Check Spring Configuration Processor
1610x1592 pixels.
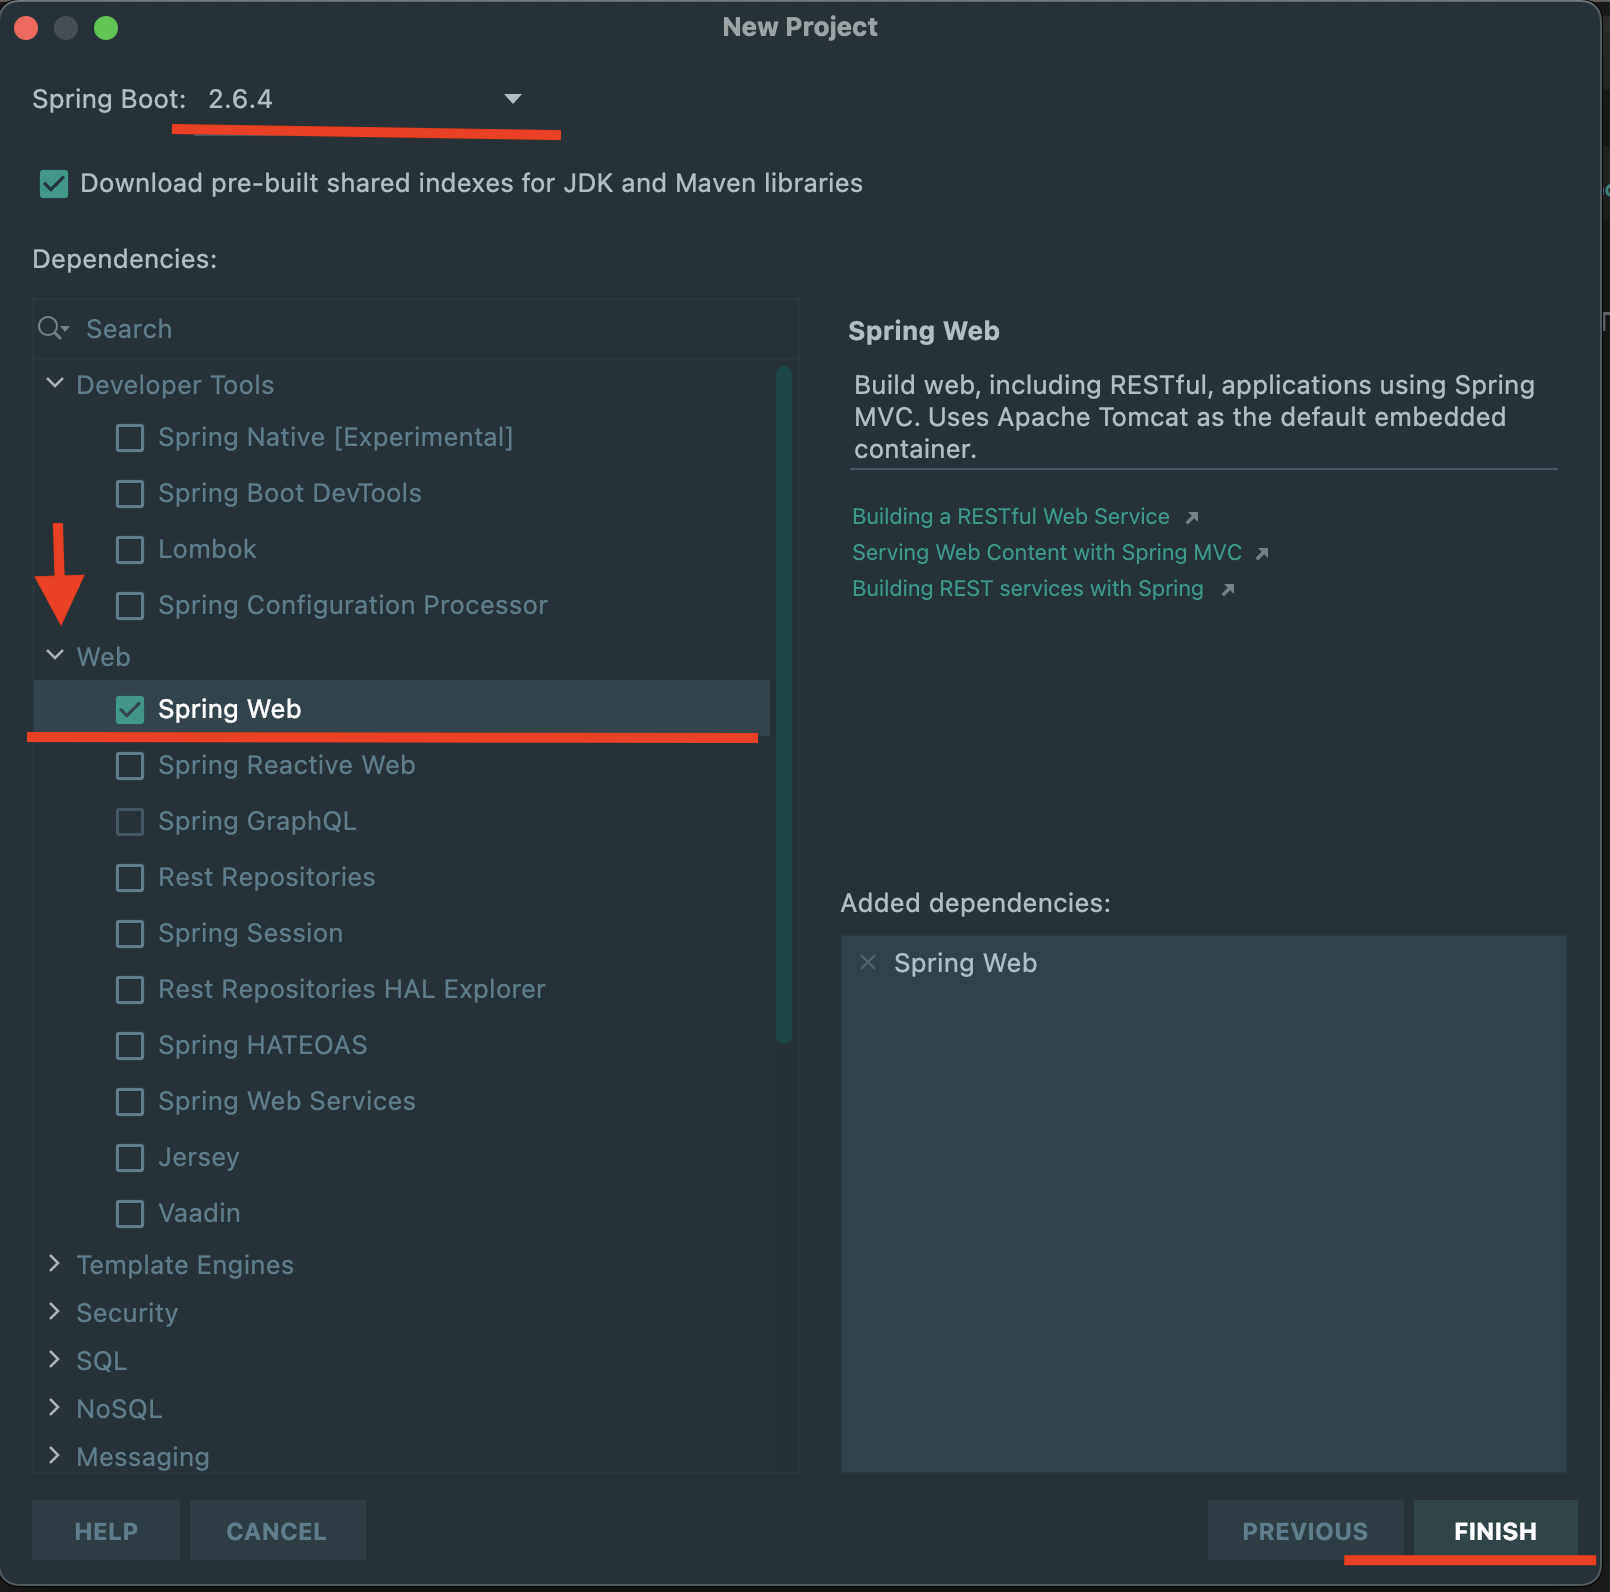click(x=130, y=606)
